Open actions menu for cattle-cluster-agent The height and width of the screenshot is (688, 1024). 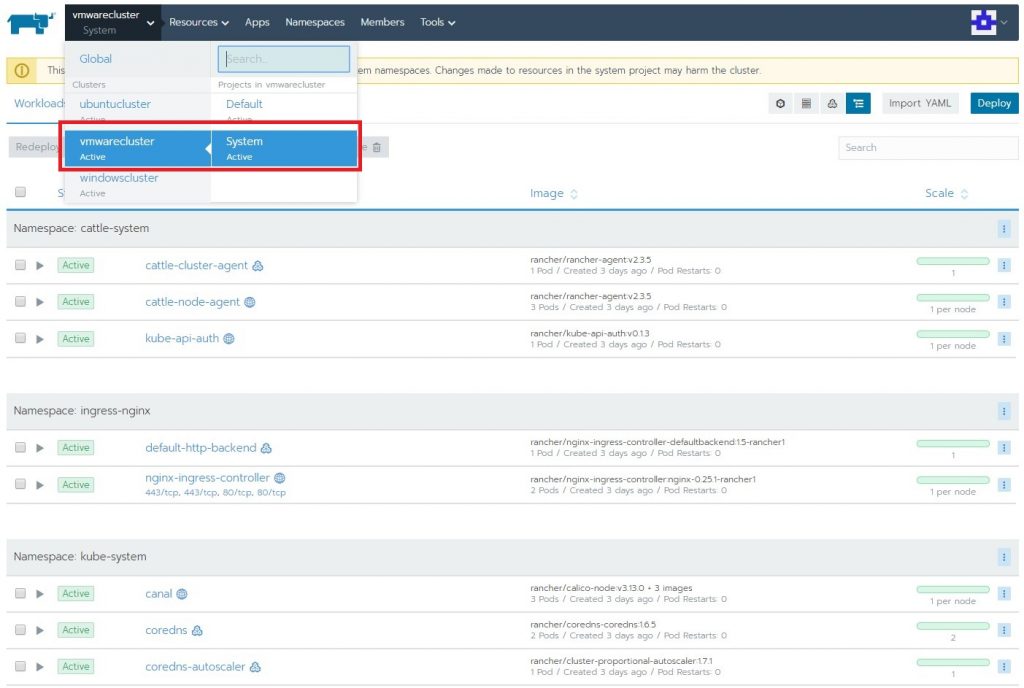pyautogui.click(x=1004, y=265)
